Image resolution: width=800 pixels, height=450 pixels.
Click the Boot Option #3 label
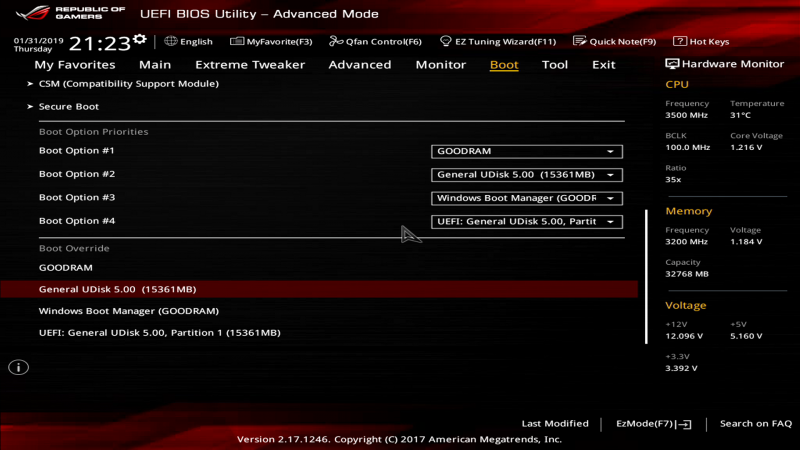77,197
